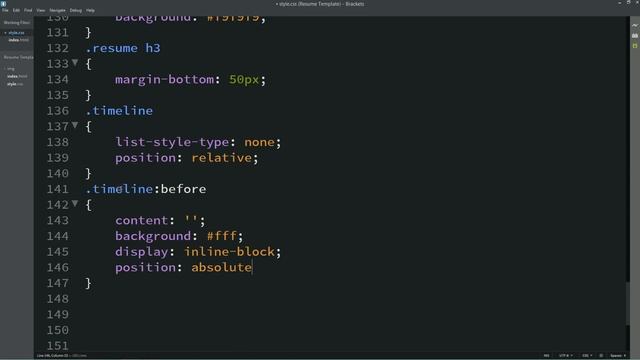Open the Edit menu
Screen dimensions: 640x360
coord(16,10)
